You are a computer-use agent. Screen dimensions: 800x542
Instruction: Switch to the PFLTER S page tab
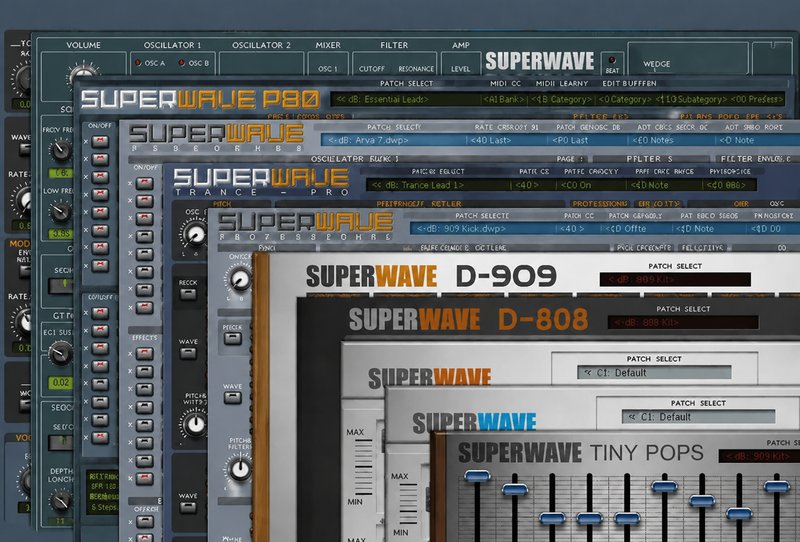click(x=649, y=159)
